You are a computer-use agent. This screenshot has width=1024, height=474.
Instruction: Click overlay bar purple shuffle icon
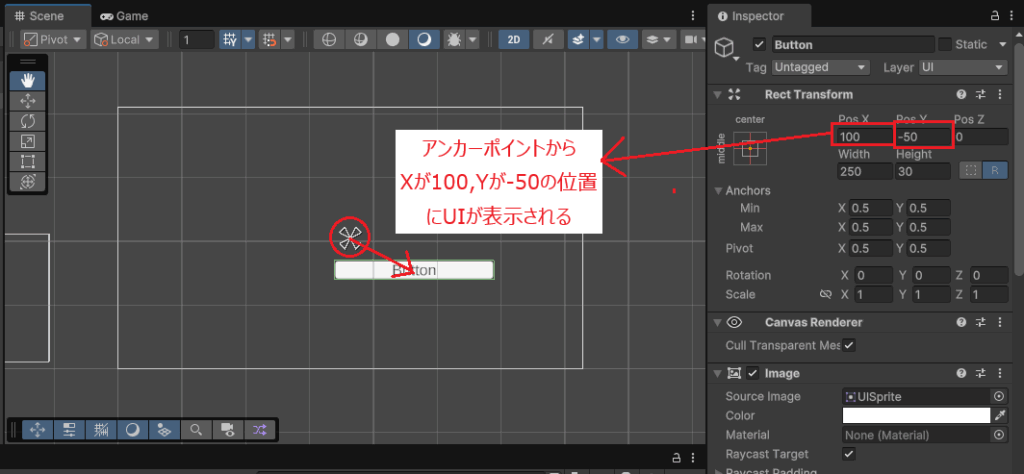[259, 430]
